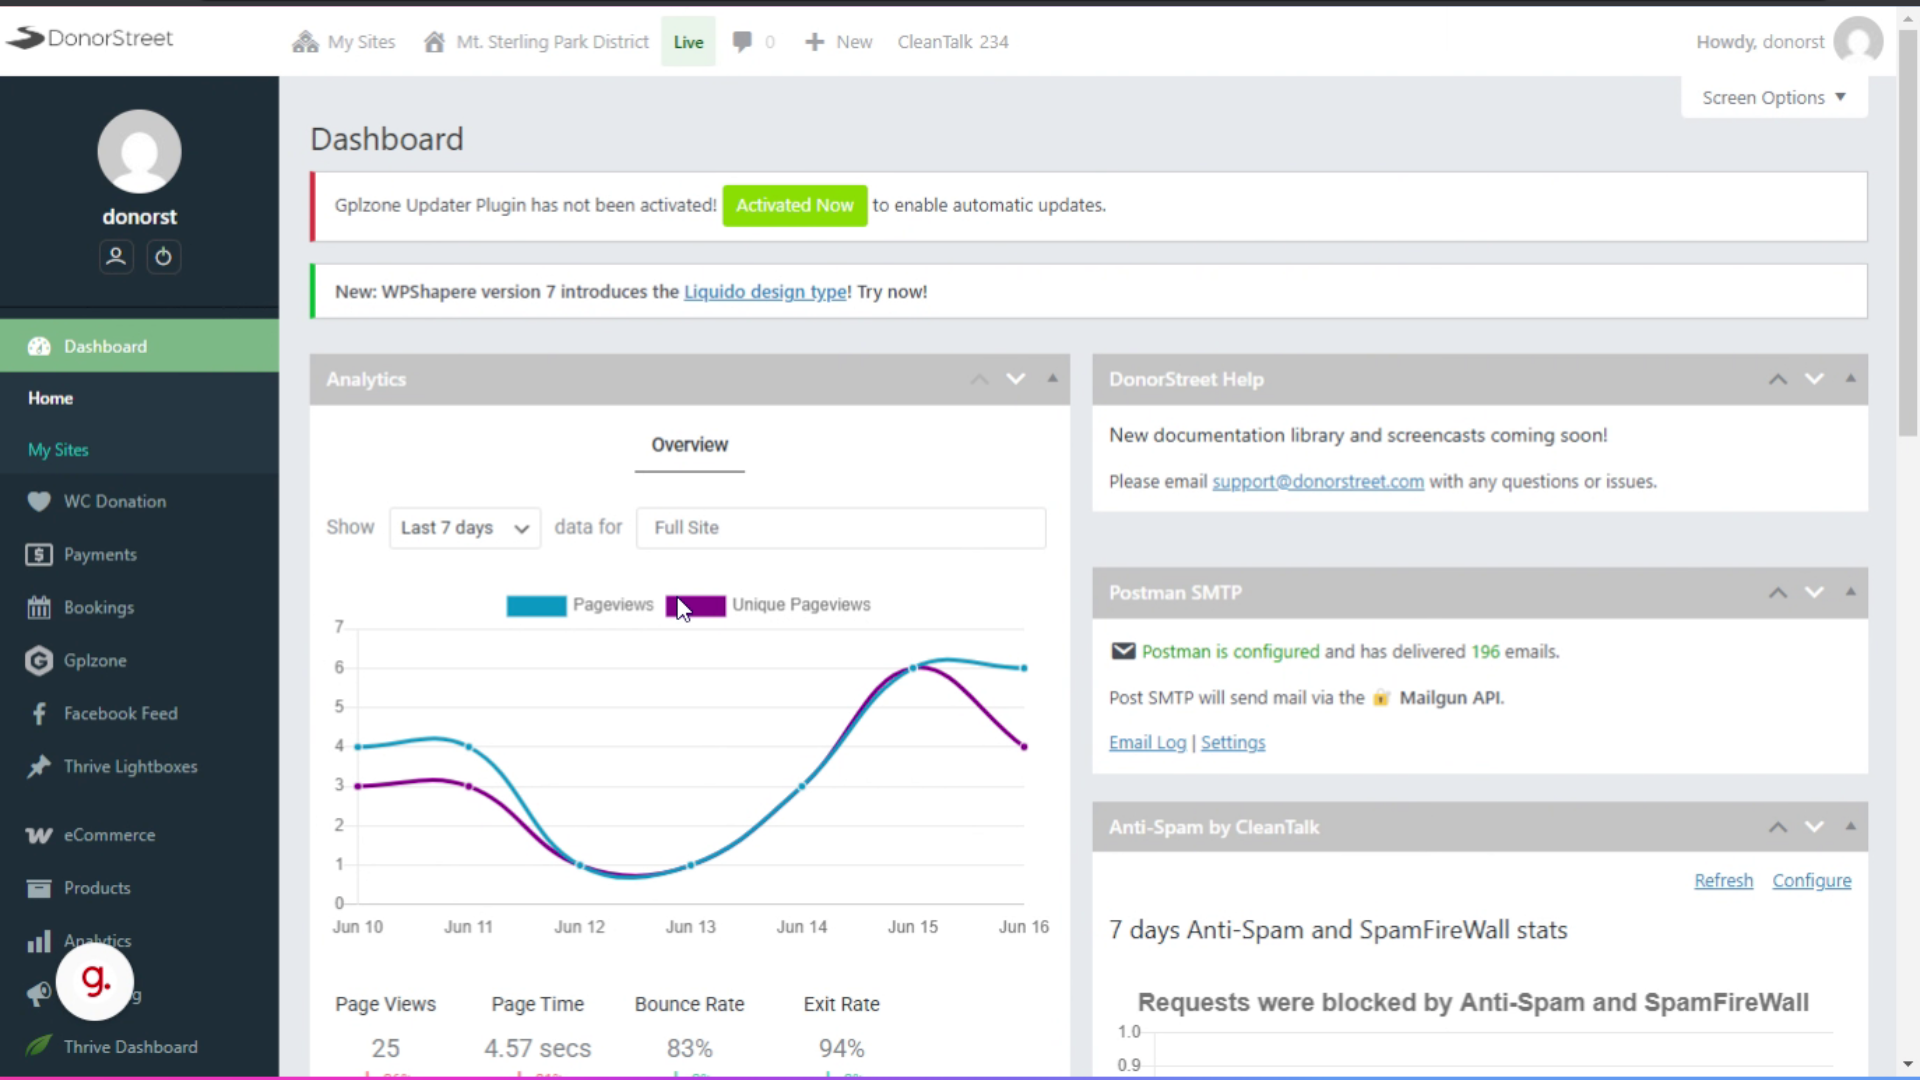Open My Sites submenu item

[58, 450]
